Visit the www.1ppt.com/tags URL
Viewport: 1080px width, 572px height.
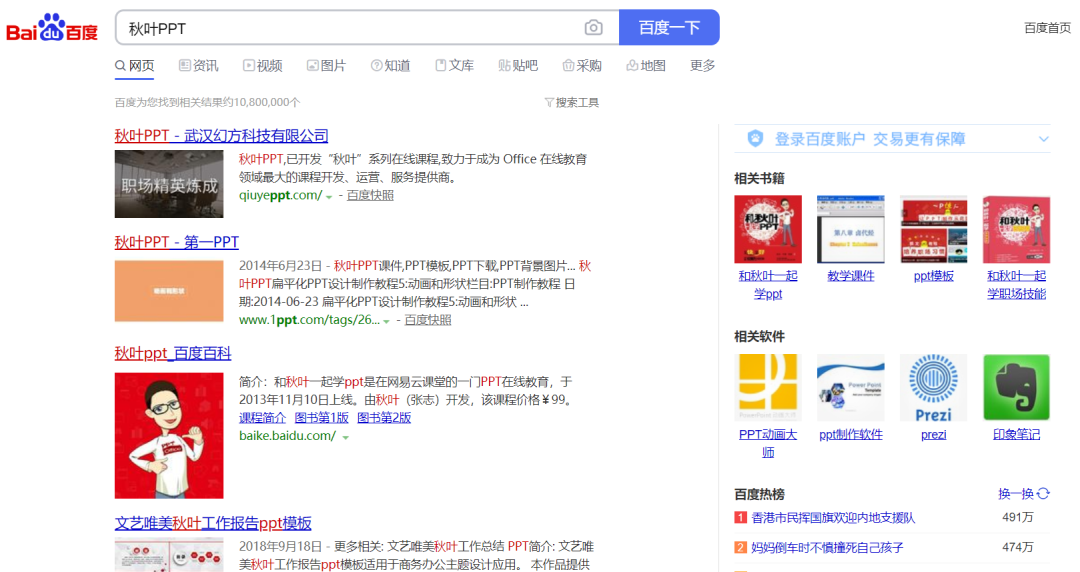coord(309,320)
